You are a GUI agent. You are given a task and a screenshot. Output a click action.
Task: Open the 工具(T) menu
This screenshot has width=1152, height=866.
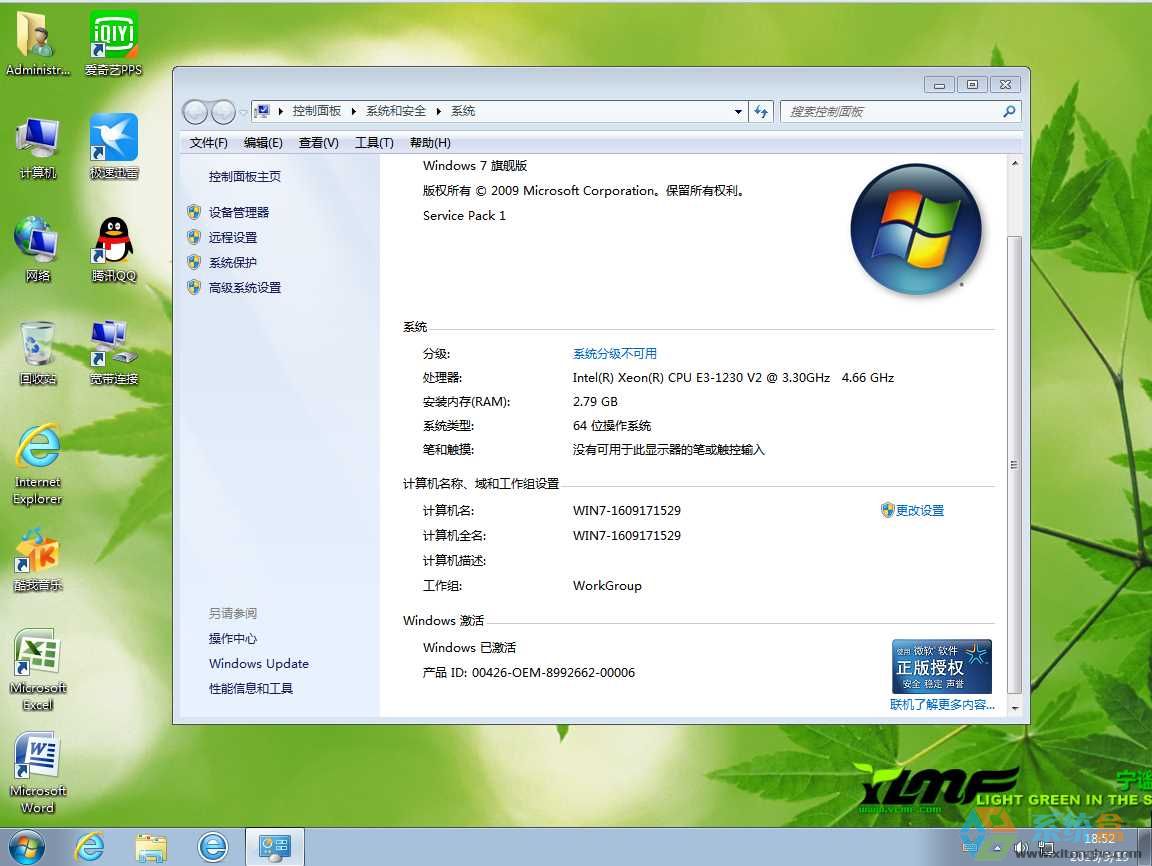[374, 143]
